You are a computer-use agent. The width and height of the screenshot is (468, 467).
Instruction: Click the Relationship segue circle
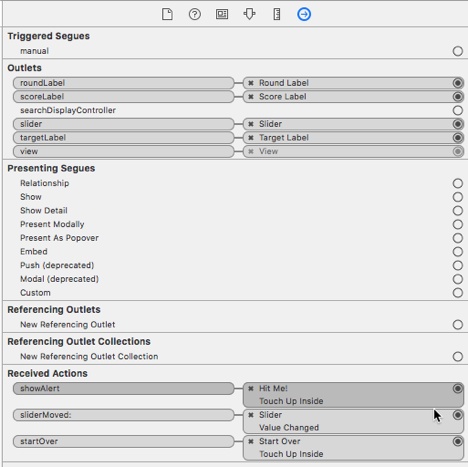[x=458, y=183]
